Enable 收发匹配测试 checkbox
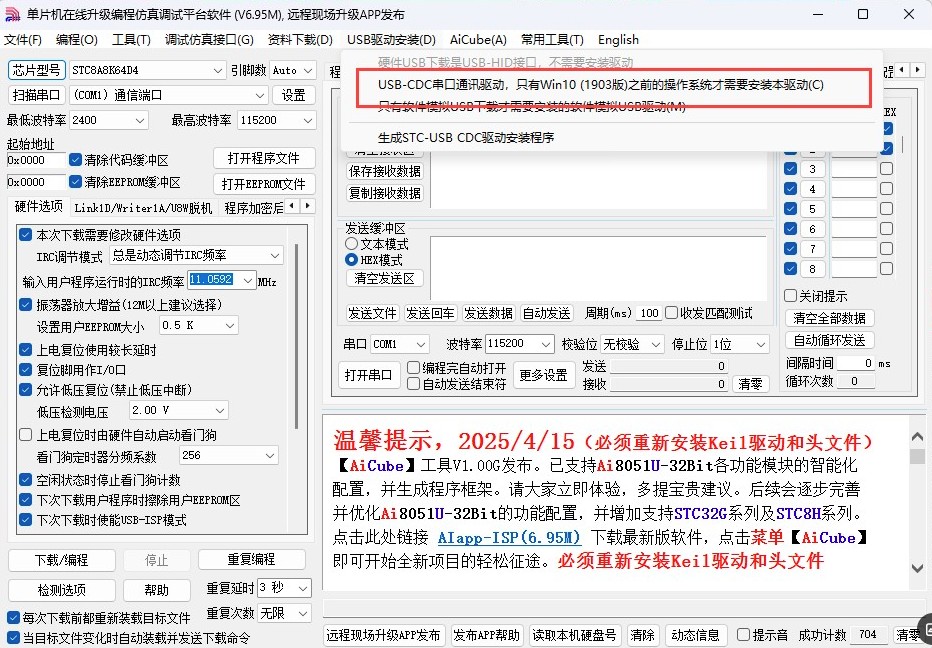The width and height of the screenshot is (932, 648). coord(672,313)
